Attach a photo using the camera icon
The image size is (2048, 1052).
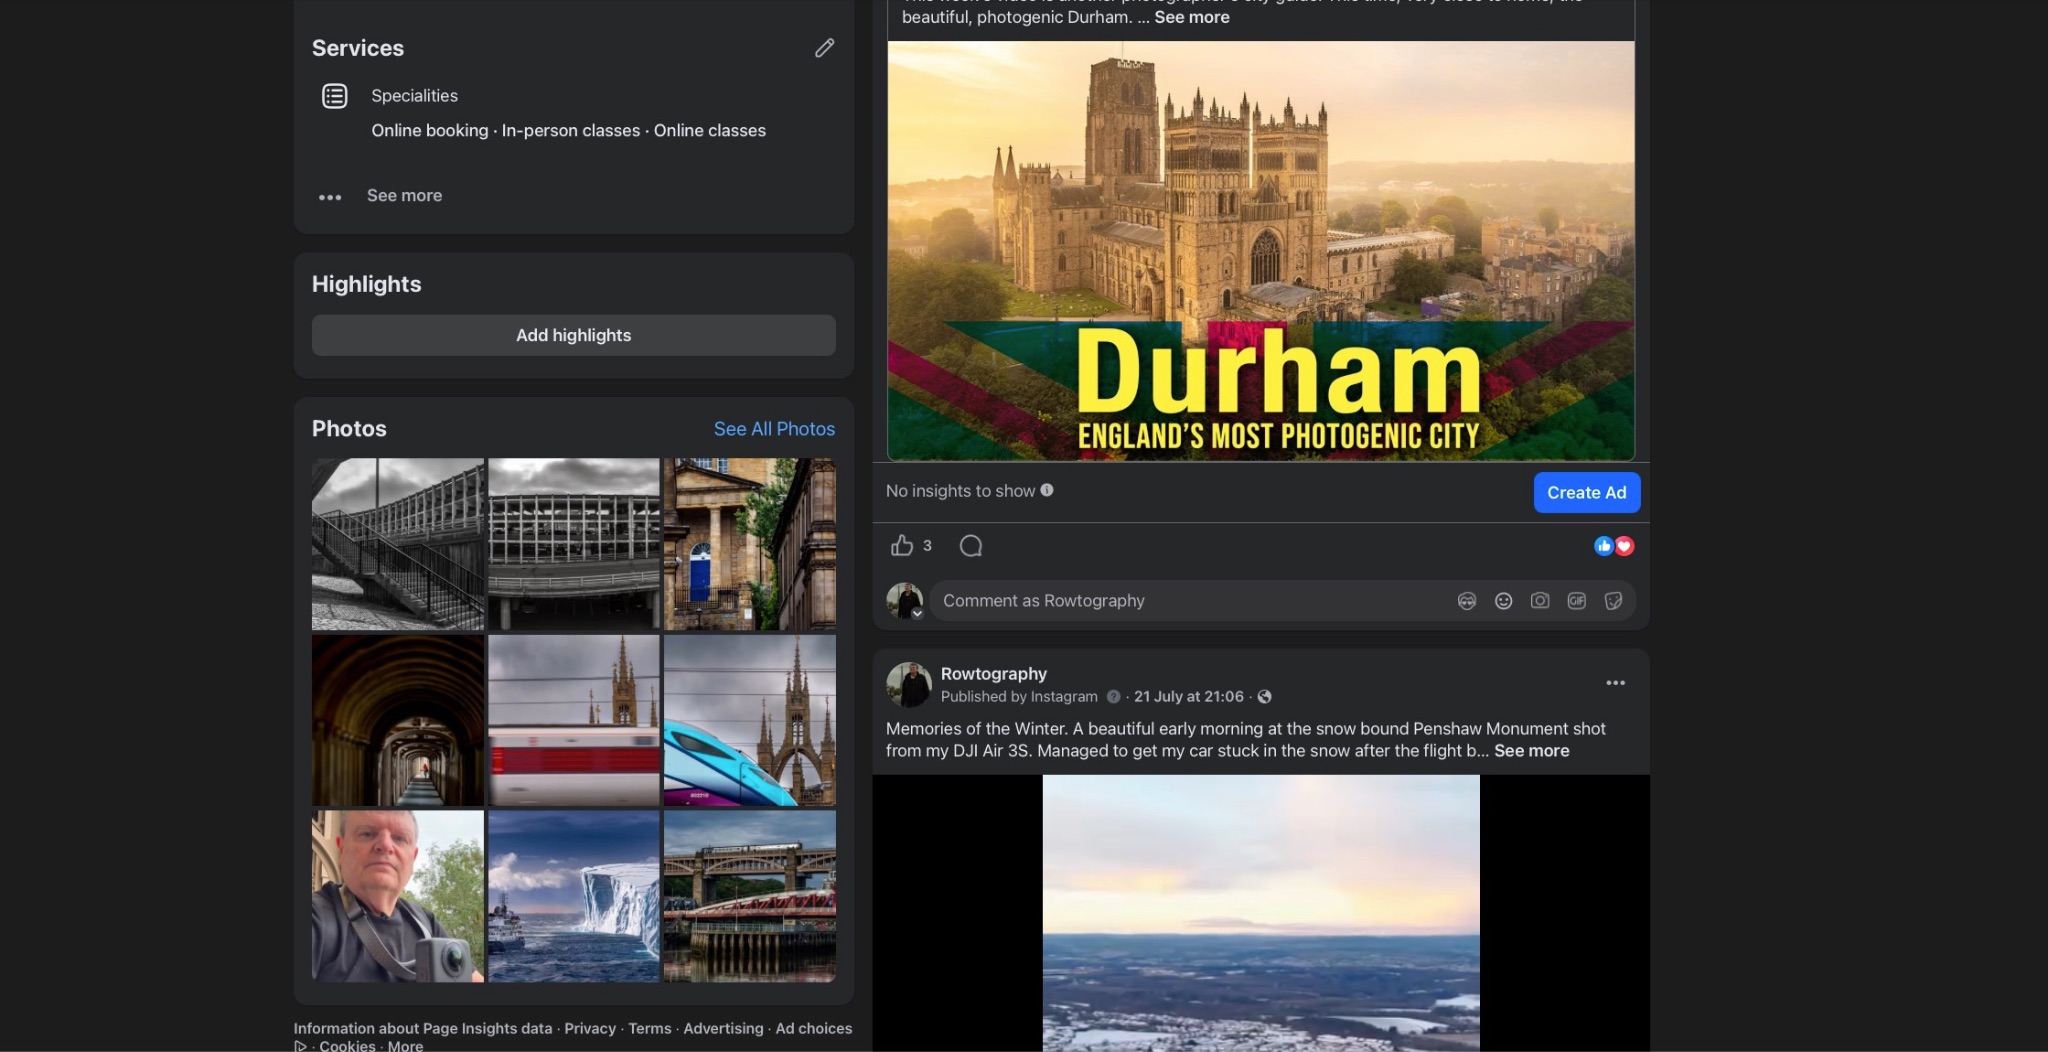[x=1540, y=601]
